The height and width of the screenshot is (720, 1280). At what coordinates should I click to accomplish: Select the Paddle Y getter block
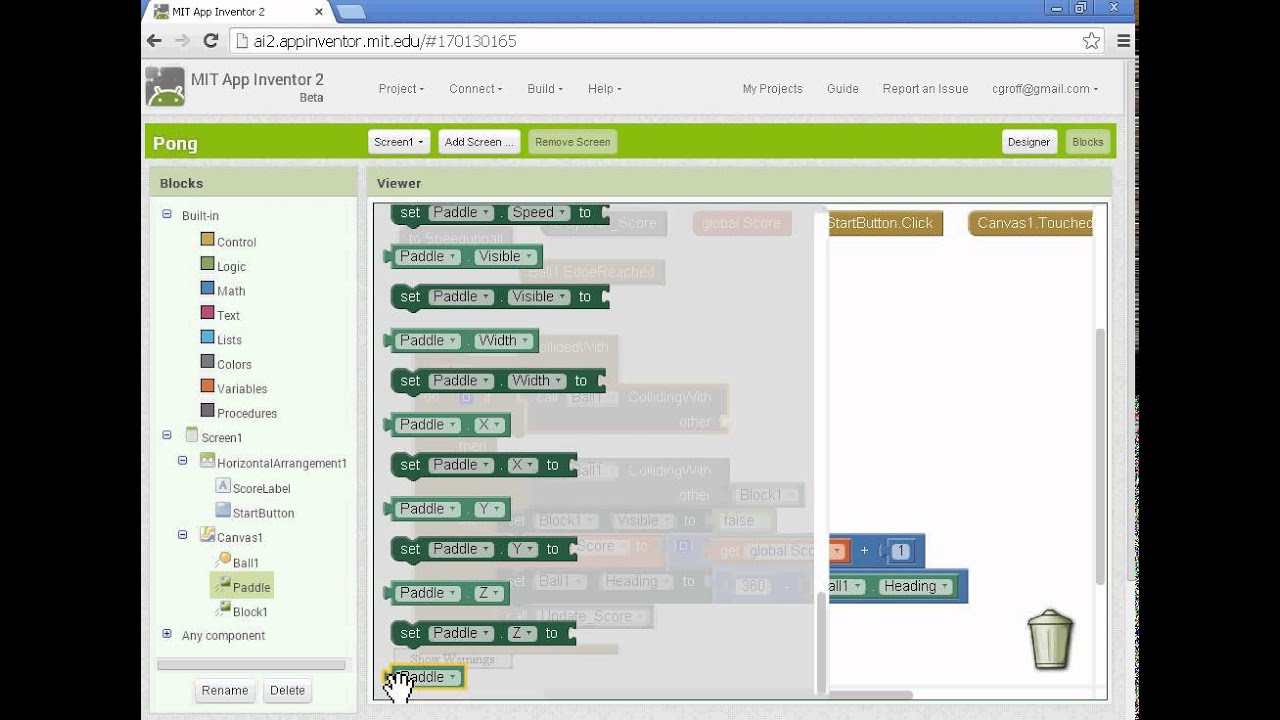447,509
